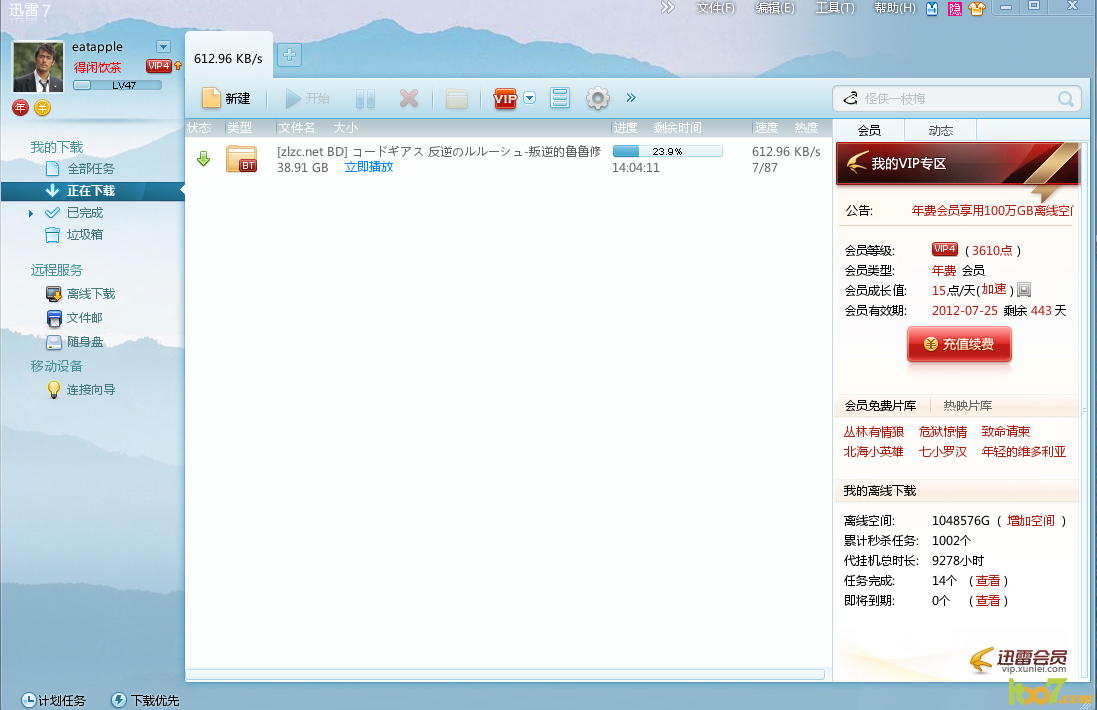
Task: Click 查看 link beside 任务完成
Action: pos(988,581)
